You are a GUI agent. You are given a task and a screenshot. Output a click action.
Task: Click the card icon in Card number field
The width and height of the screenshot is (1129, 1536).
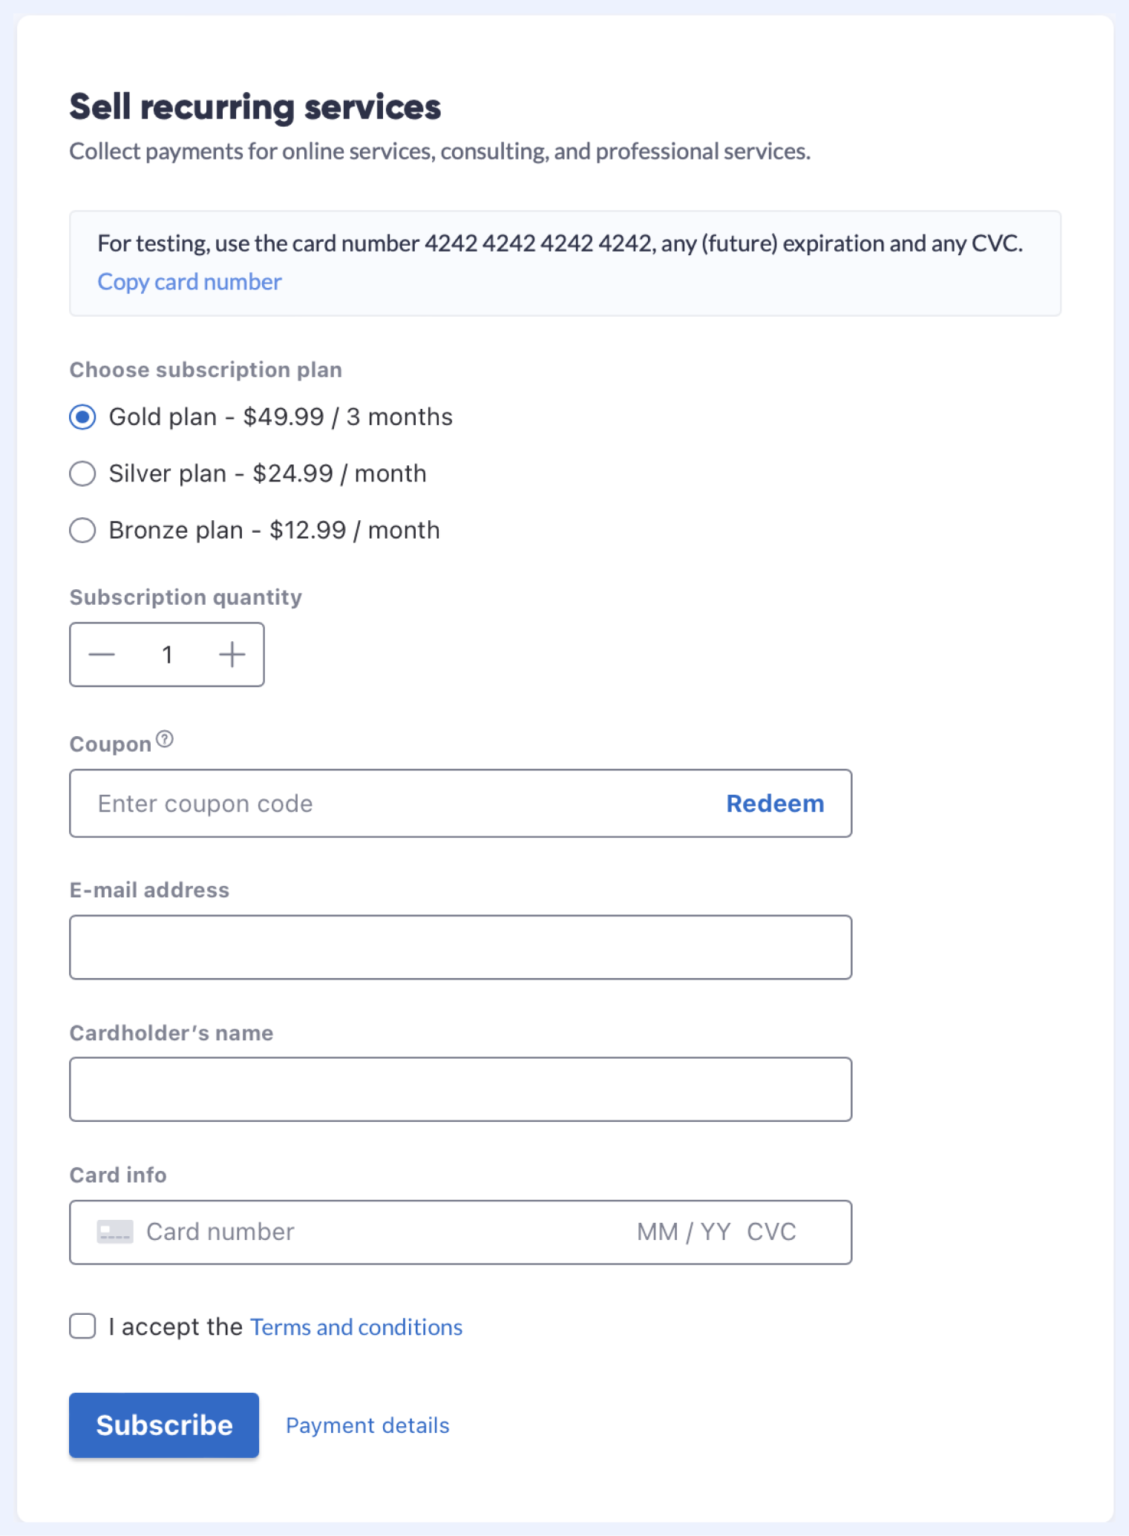point(115,1232)
